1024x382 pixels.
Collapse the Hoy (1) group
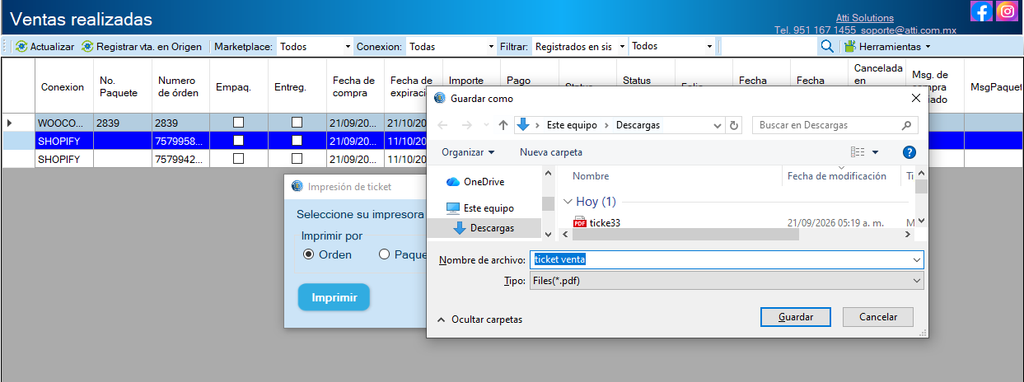point(568,202)
